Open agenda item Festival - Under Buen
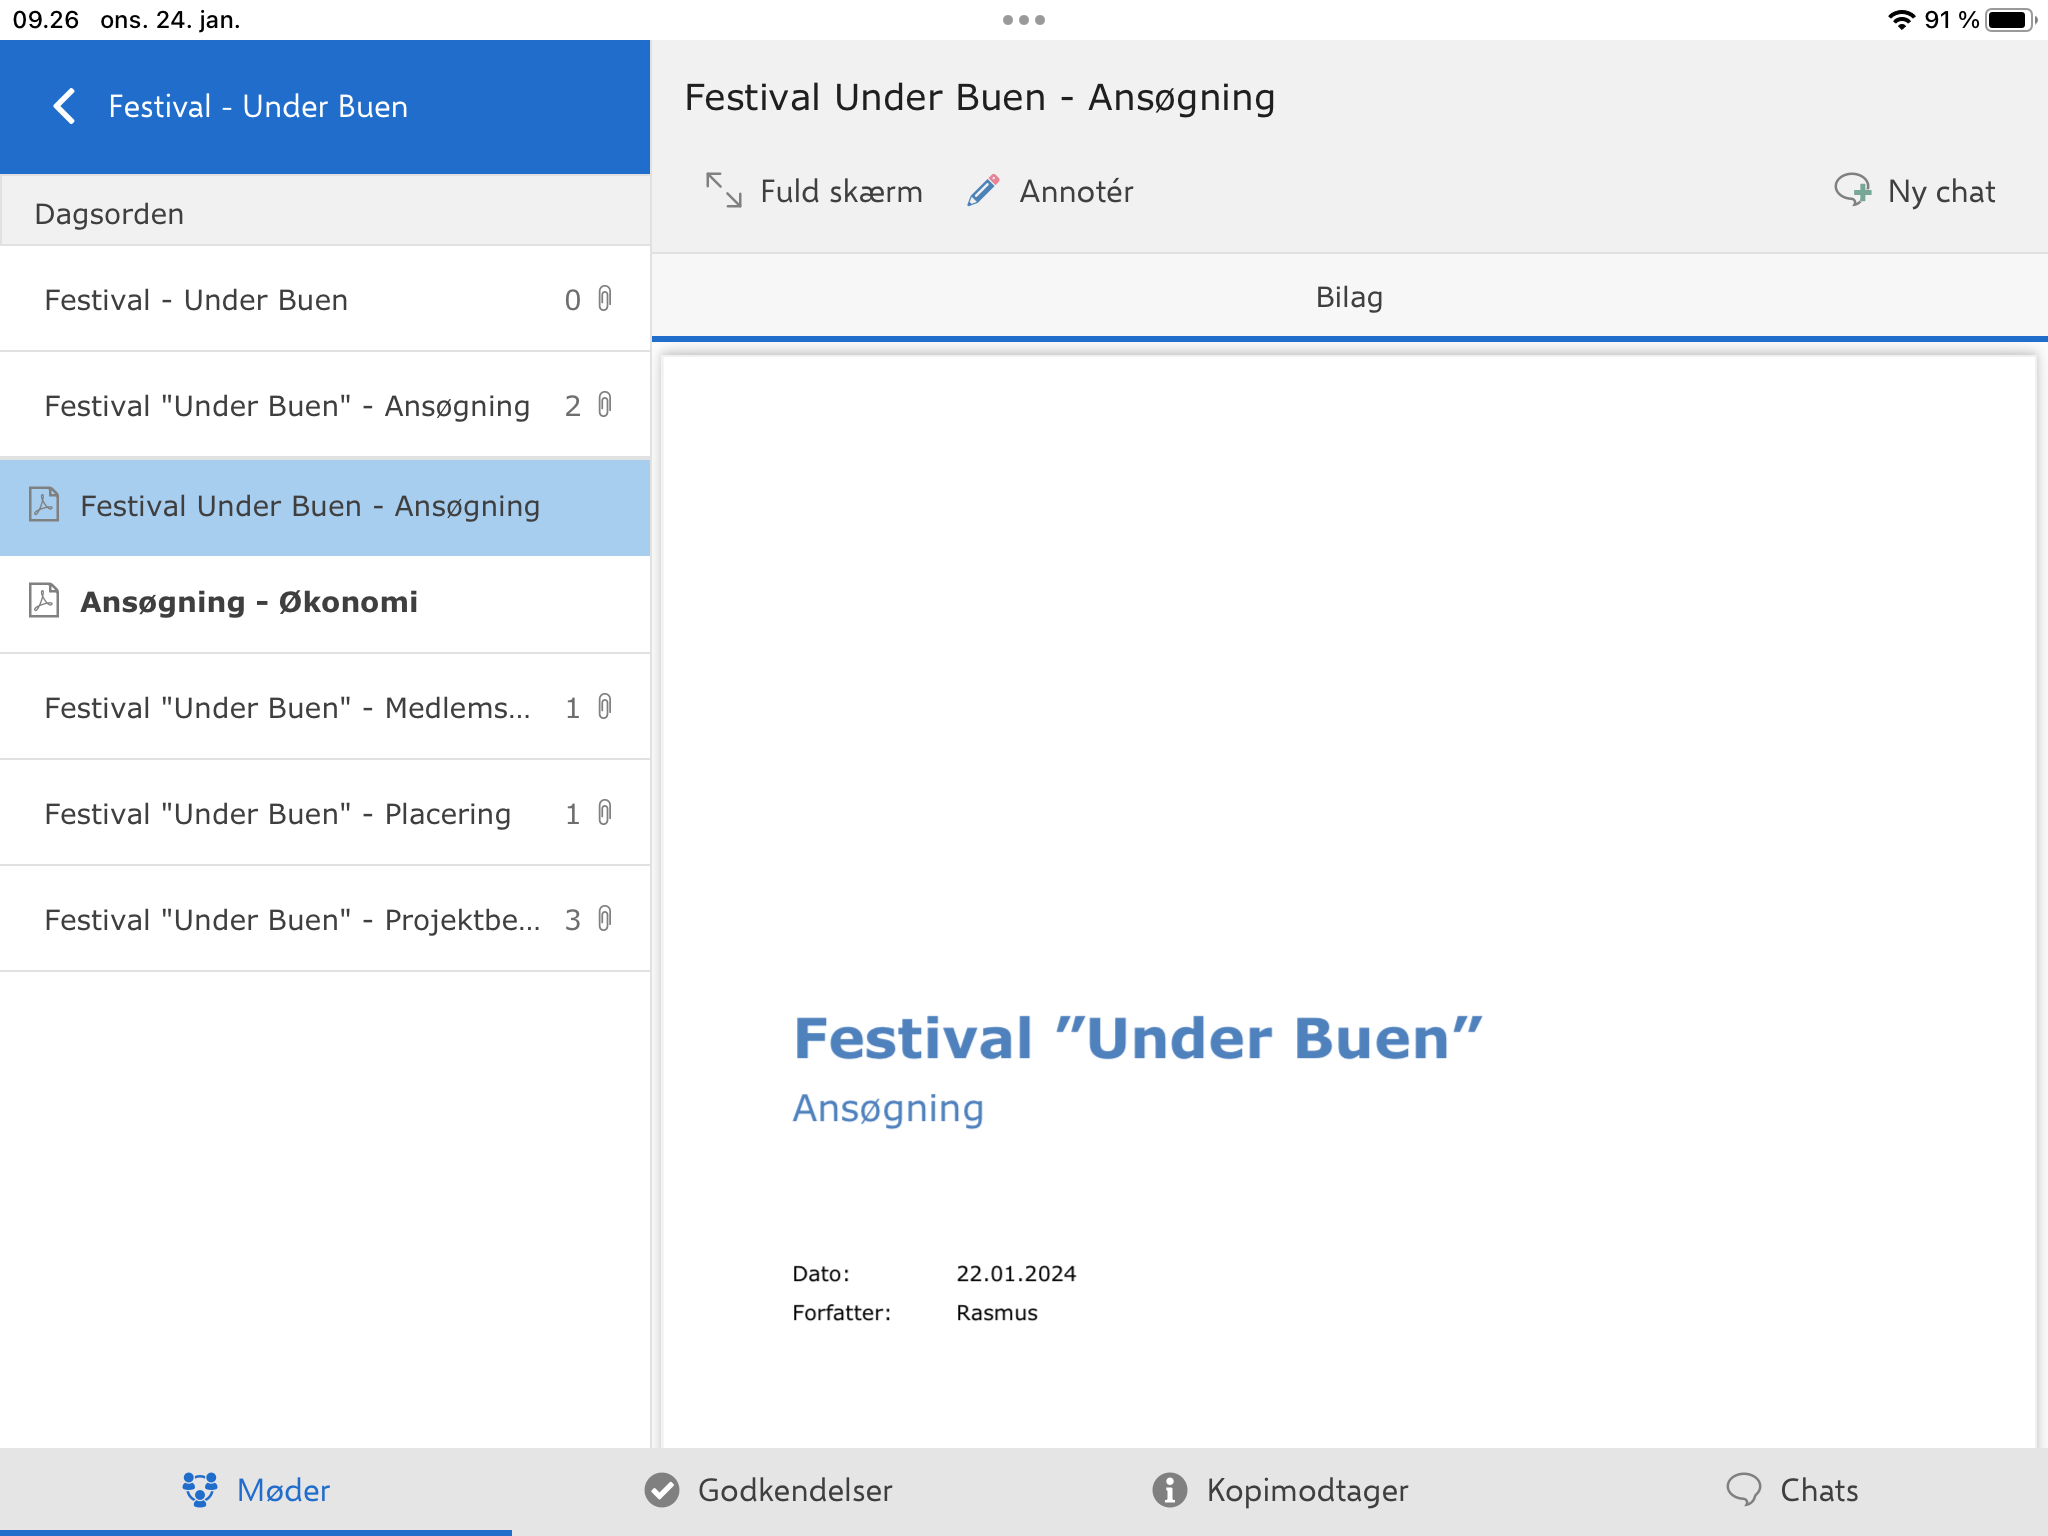 tap(325, 299)
